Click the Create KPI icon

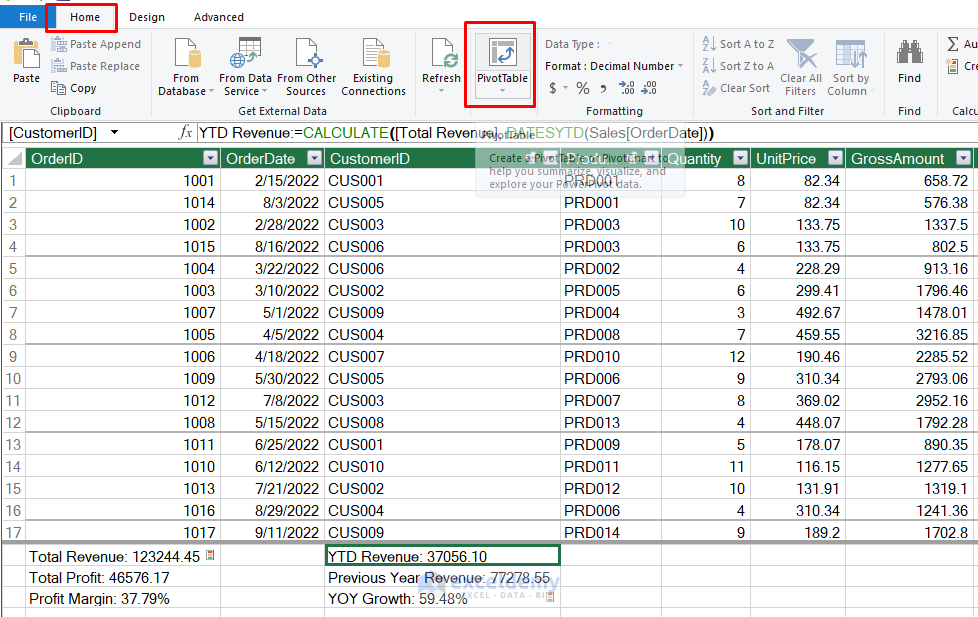coord(952,66)
